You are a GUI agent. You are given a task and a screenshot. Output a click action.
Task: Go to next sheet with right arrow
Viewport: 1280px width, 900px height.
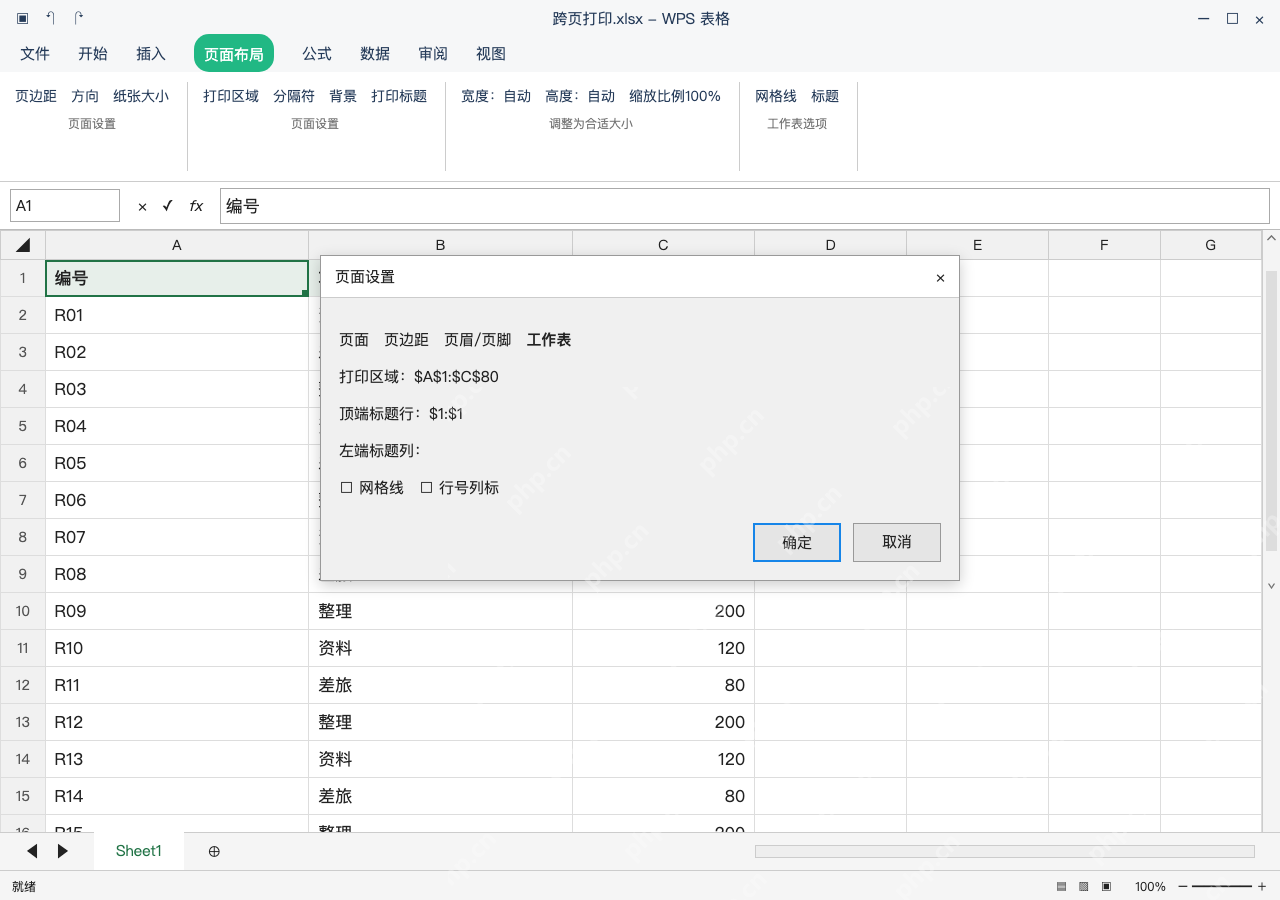pos(63,851)
